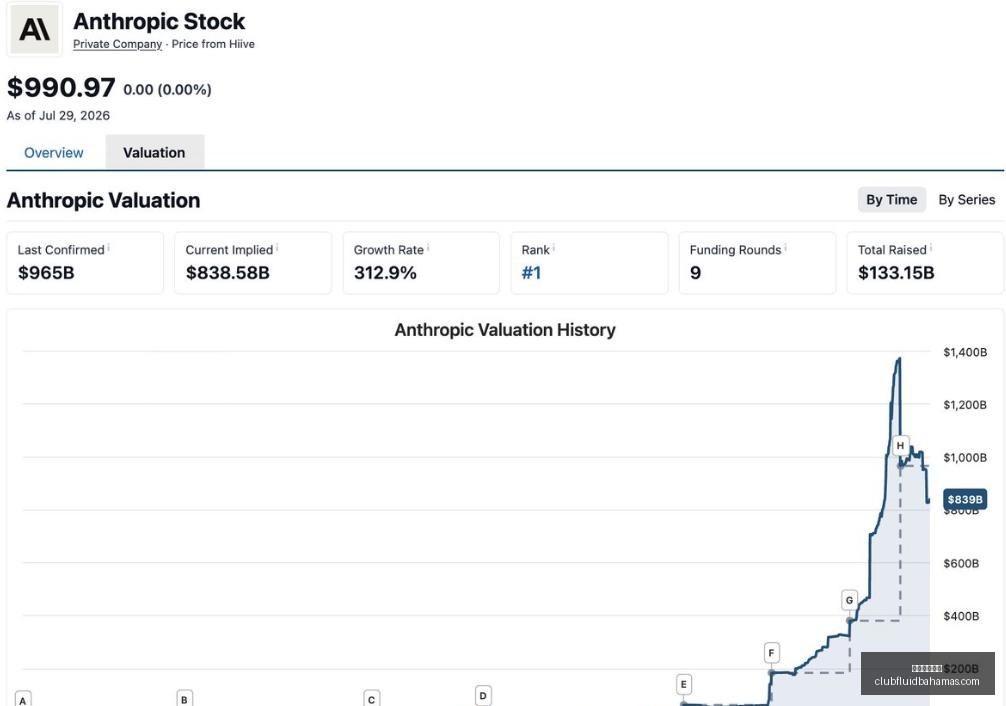Screen dimensions: 1006x706
Task: Show the info tooltip beside Growth Rate
Action: tap(428, 247)
